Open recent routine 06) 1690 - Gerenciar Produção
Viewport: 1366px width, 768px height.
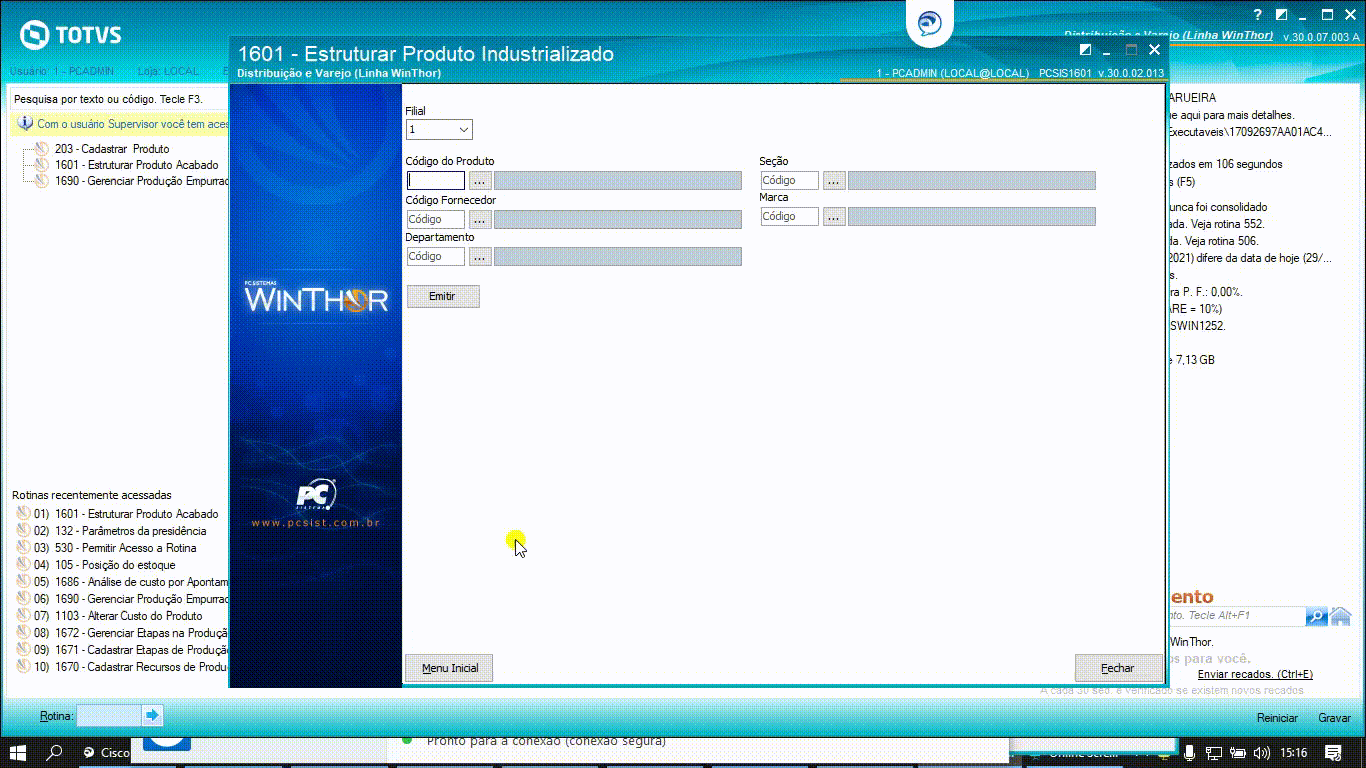coord(131,599)
